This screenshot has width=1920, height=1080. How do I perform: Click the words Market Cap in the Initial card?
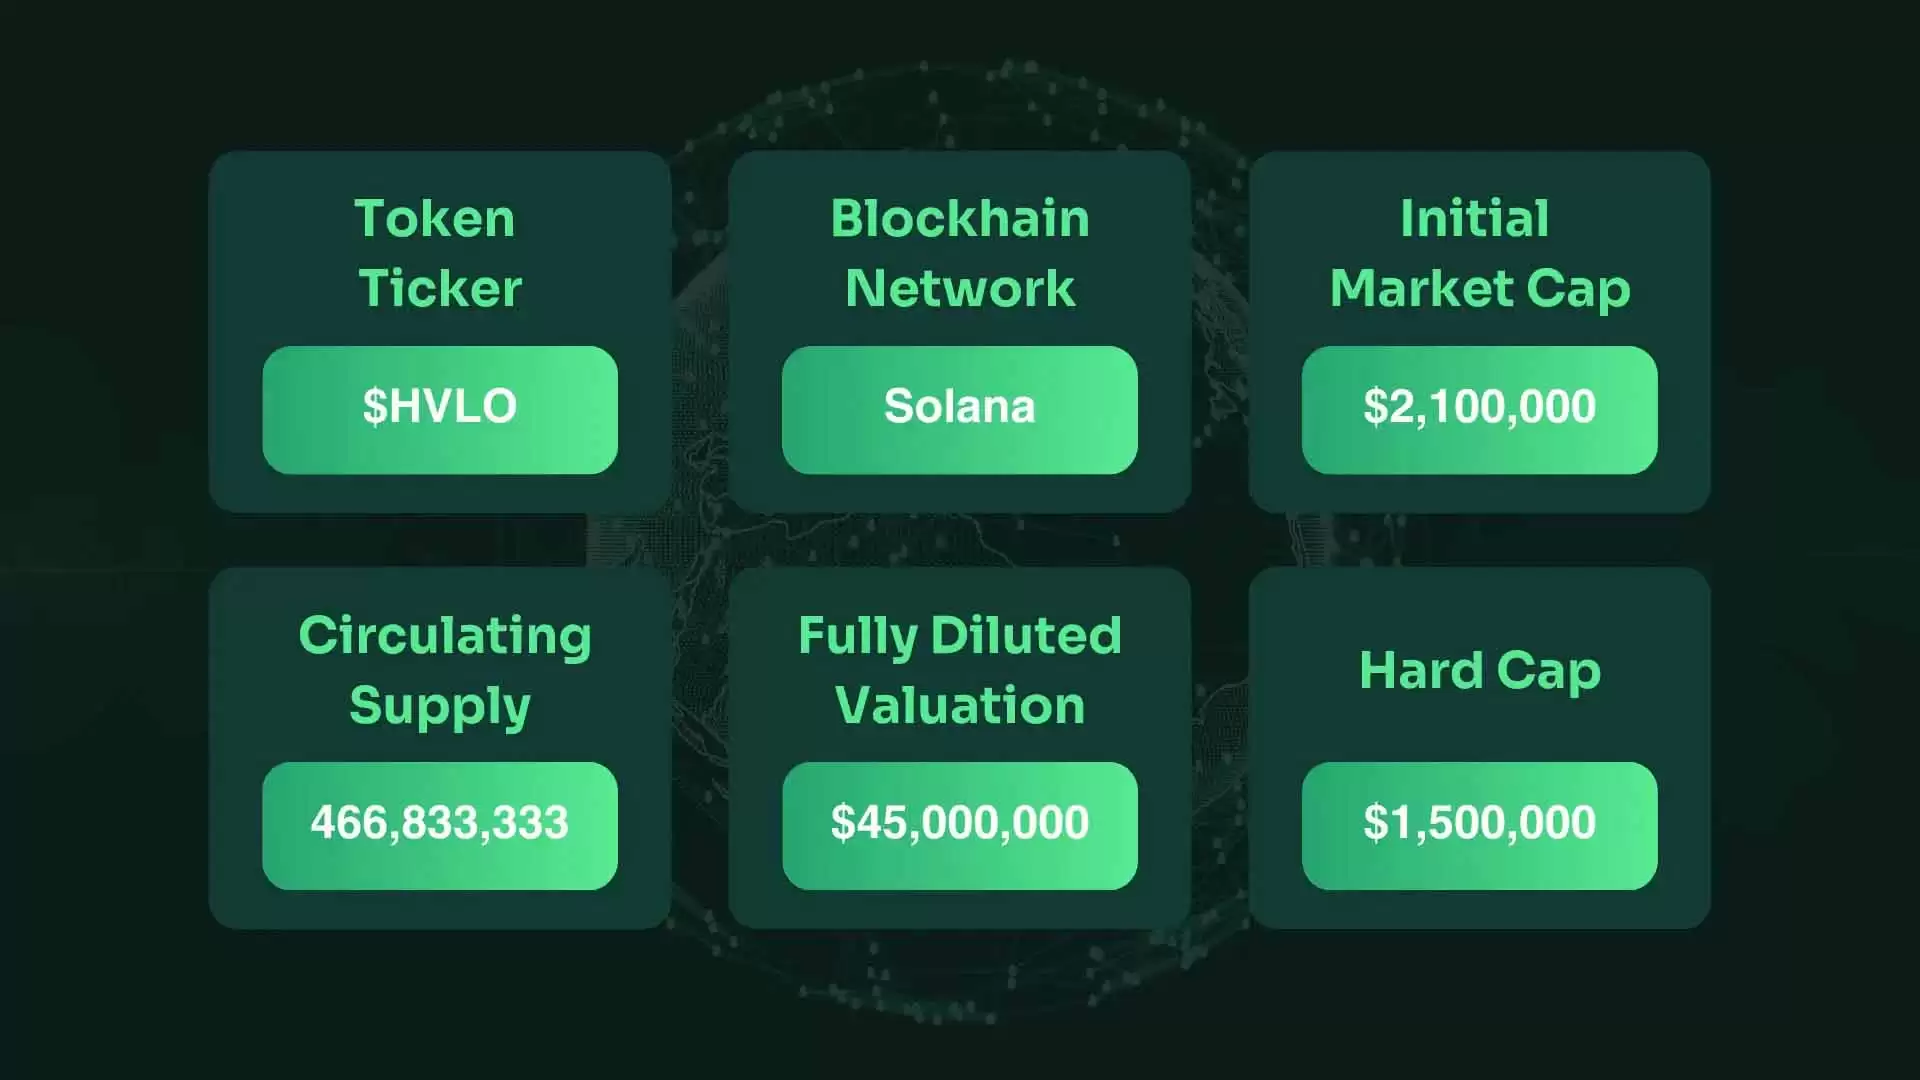(1479, 288)
